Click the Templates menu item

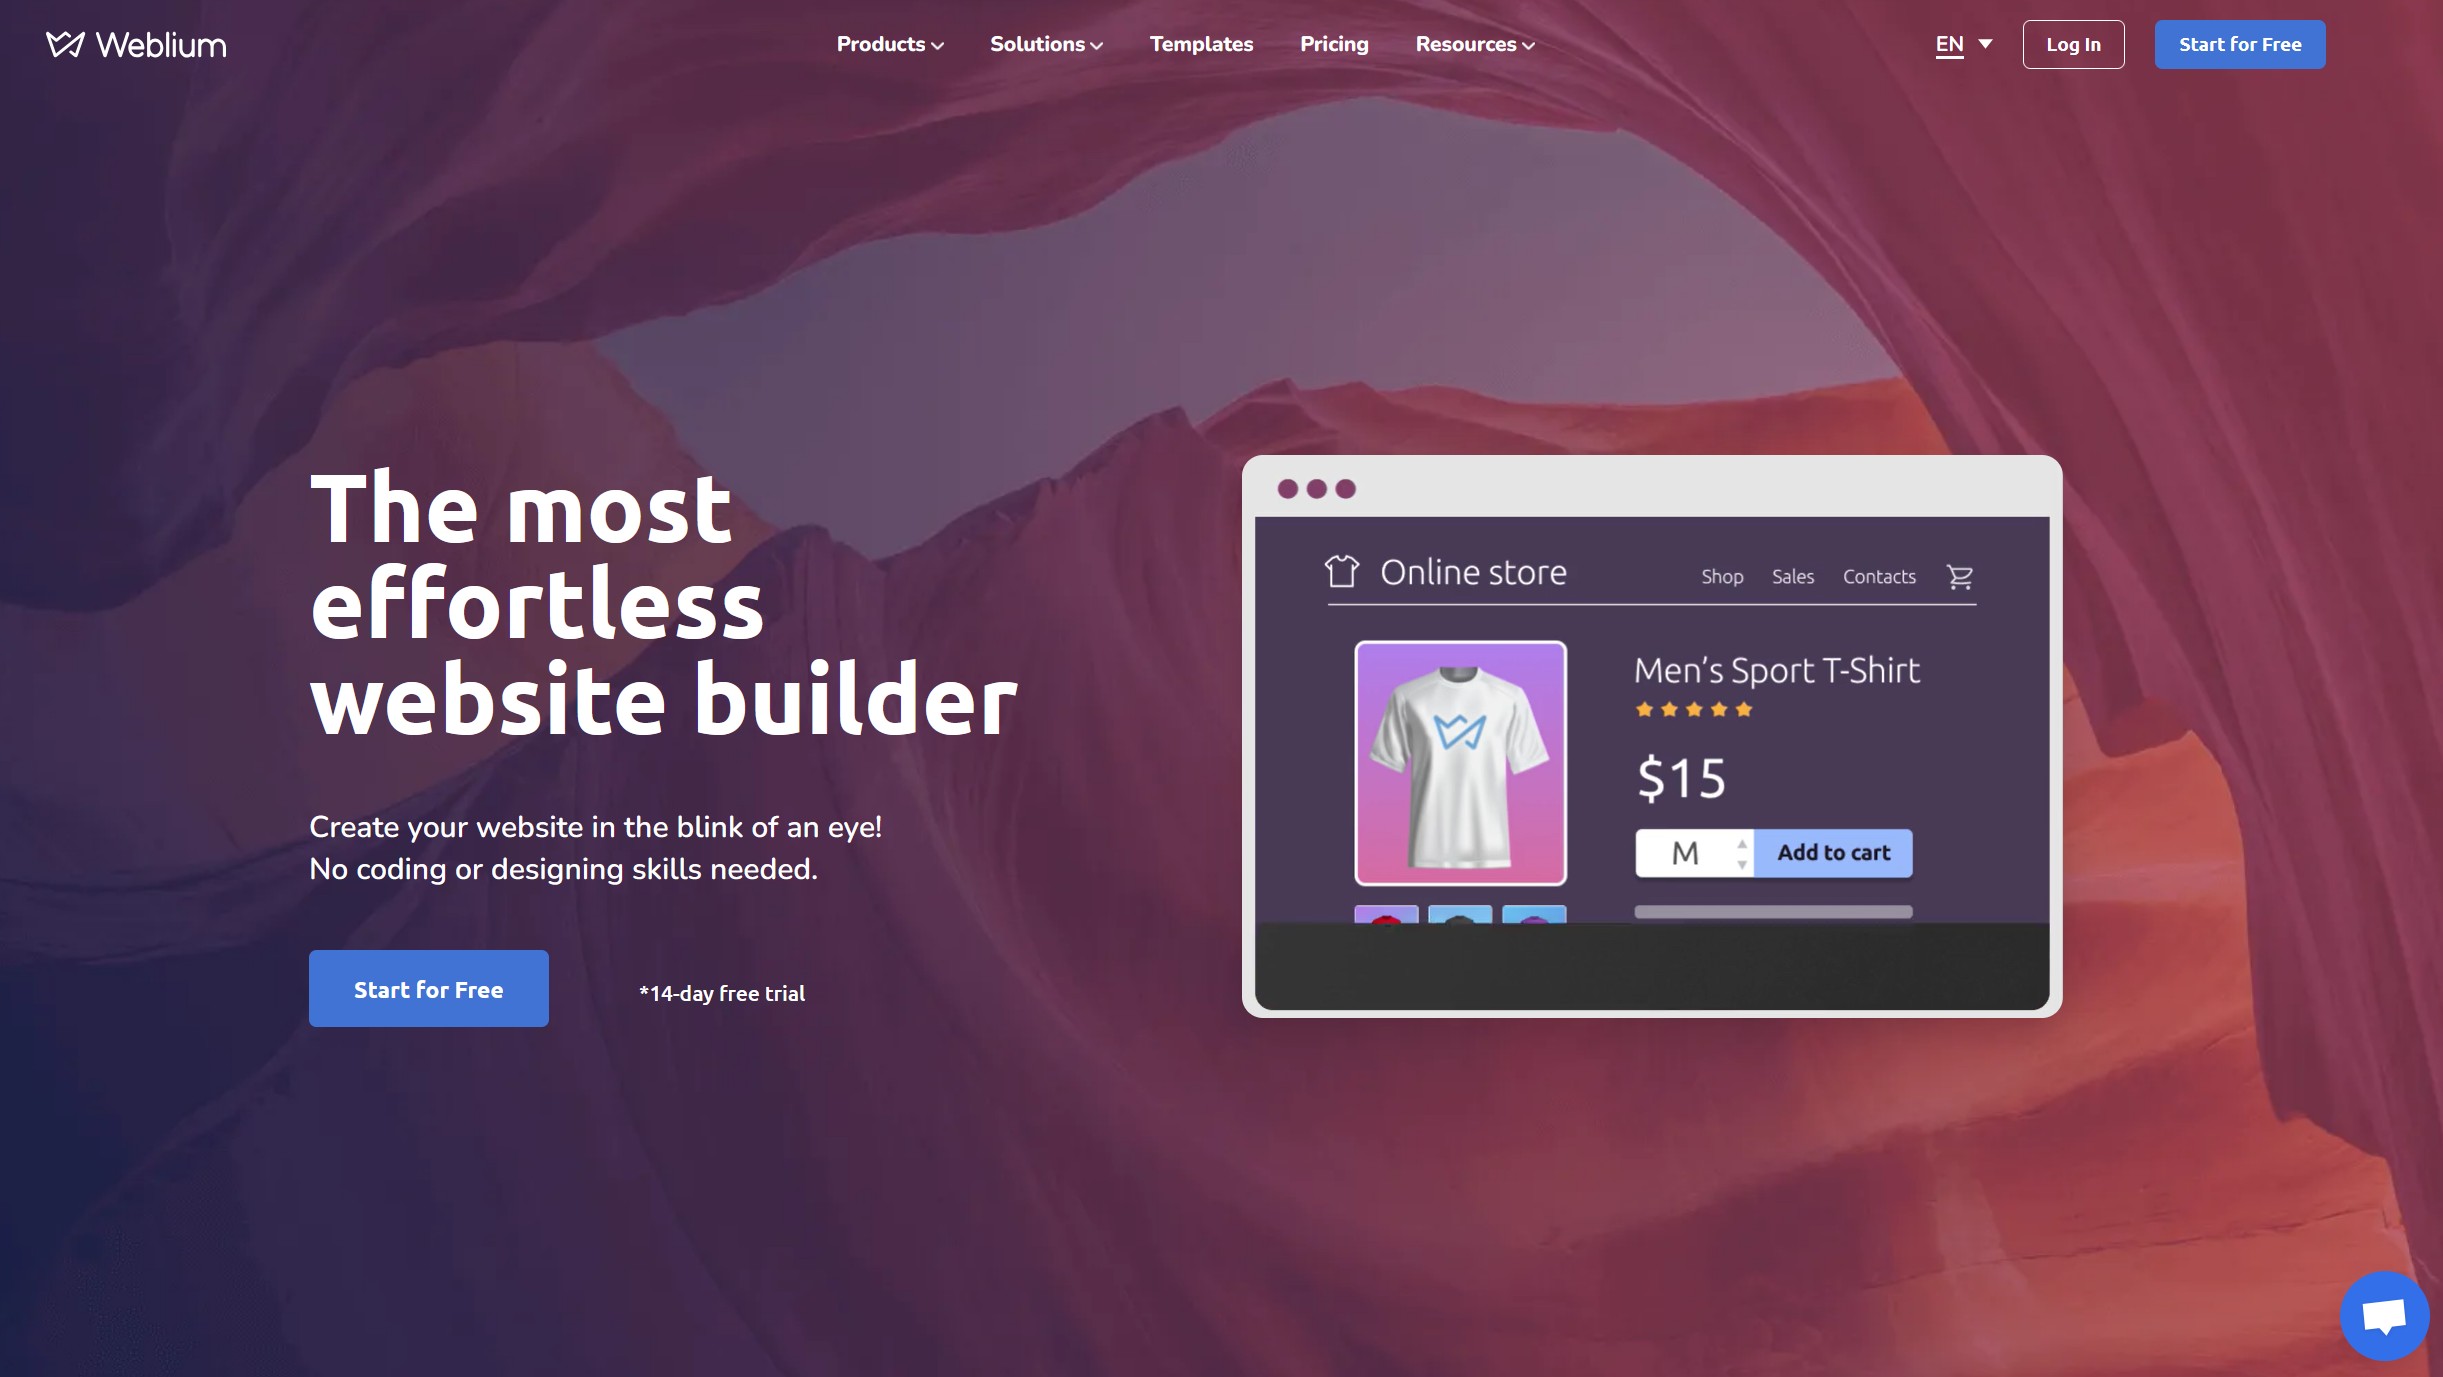point(1201,44)
